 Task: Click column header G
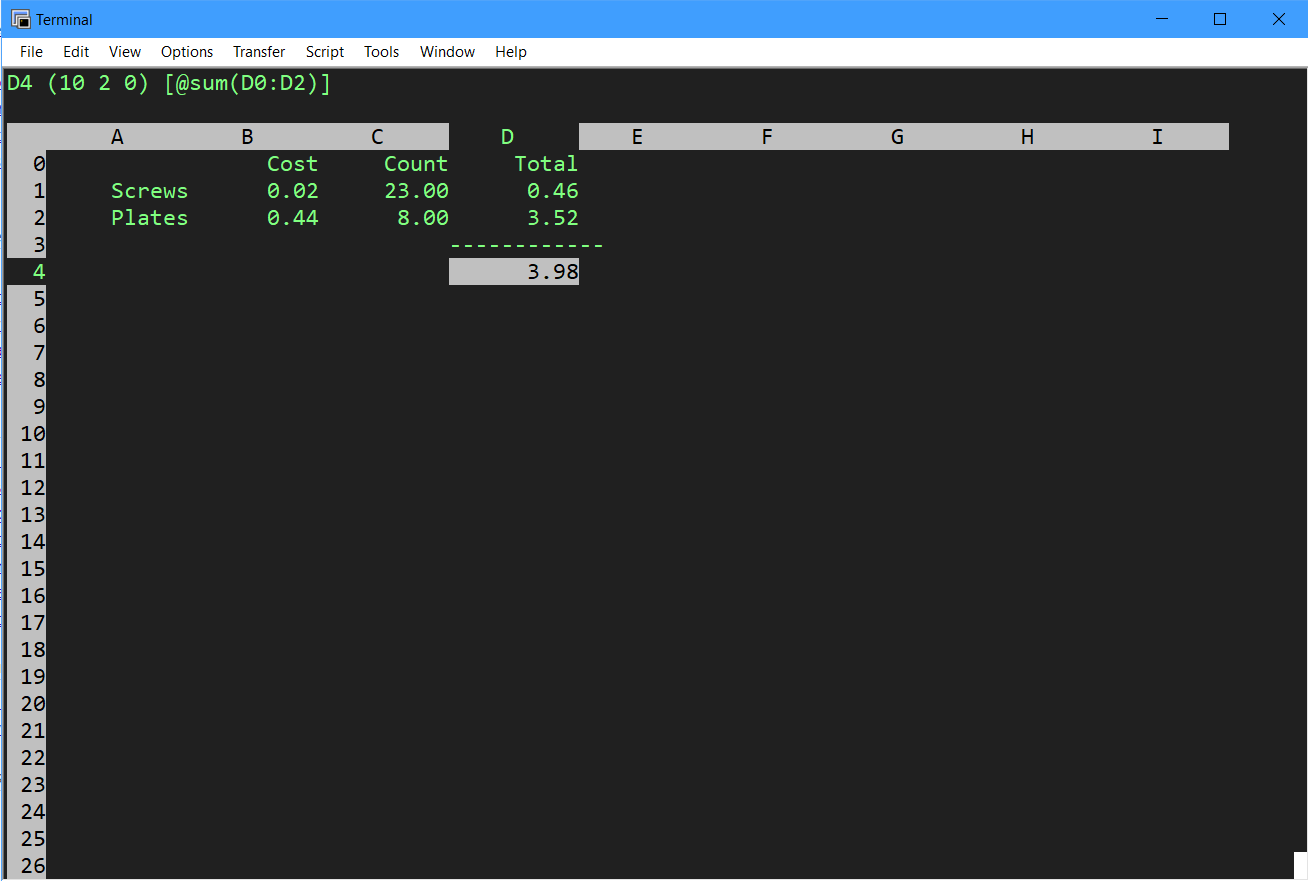(897, 137)
